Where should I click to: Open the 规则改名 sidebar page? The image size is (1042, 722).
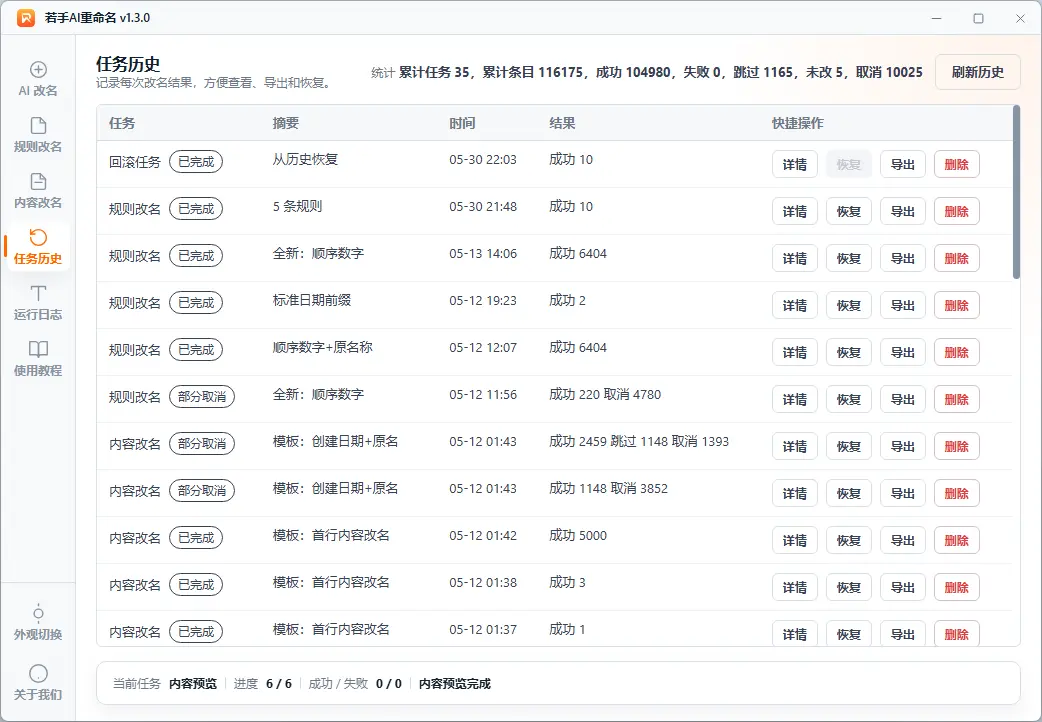pos(38,135)
